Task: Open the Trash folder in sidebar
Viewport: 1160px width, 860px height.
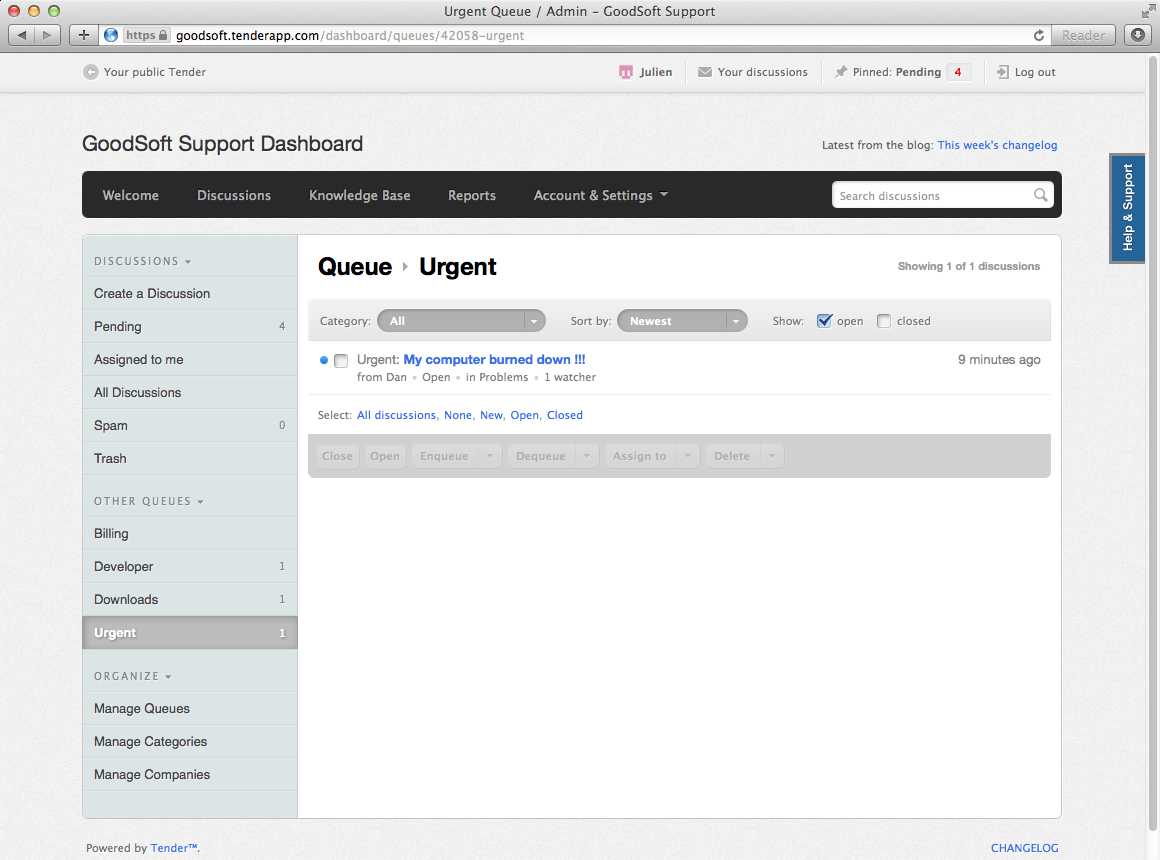Action: [190, 458]
